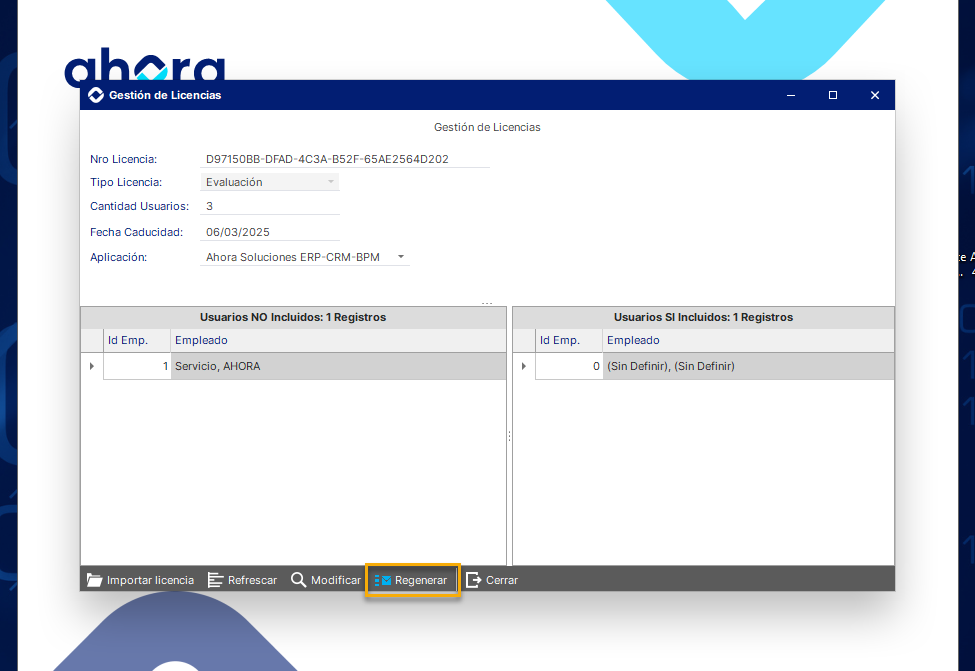Select the row indicator arrow for Servicio, AHORA
This screenshot has height=671, width=975.
pyautogui.click(x=92, y=366)
